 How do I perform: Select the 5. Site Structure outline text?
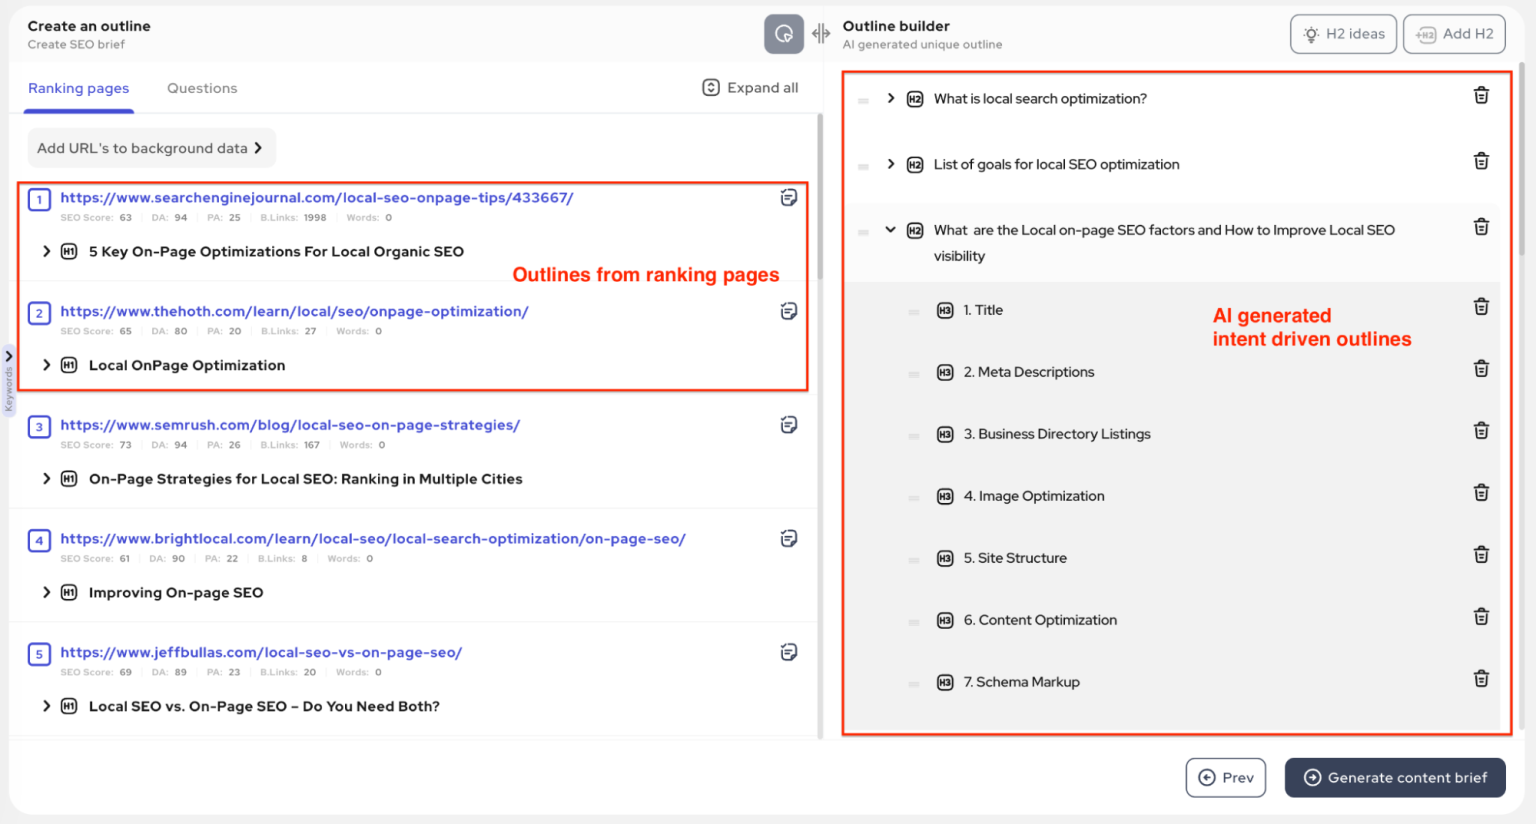[1015, 558]
